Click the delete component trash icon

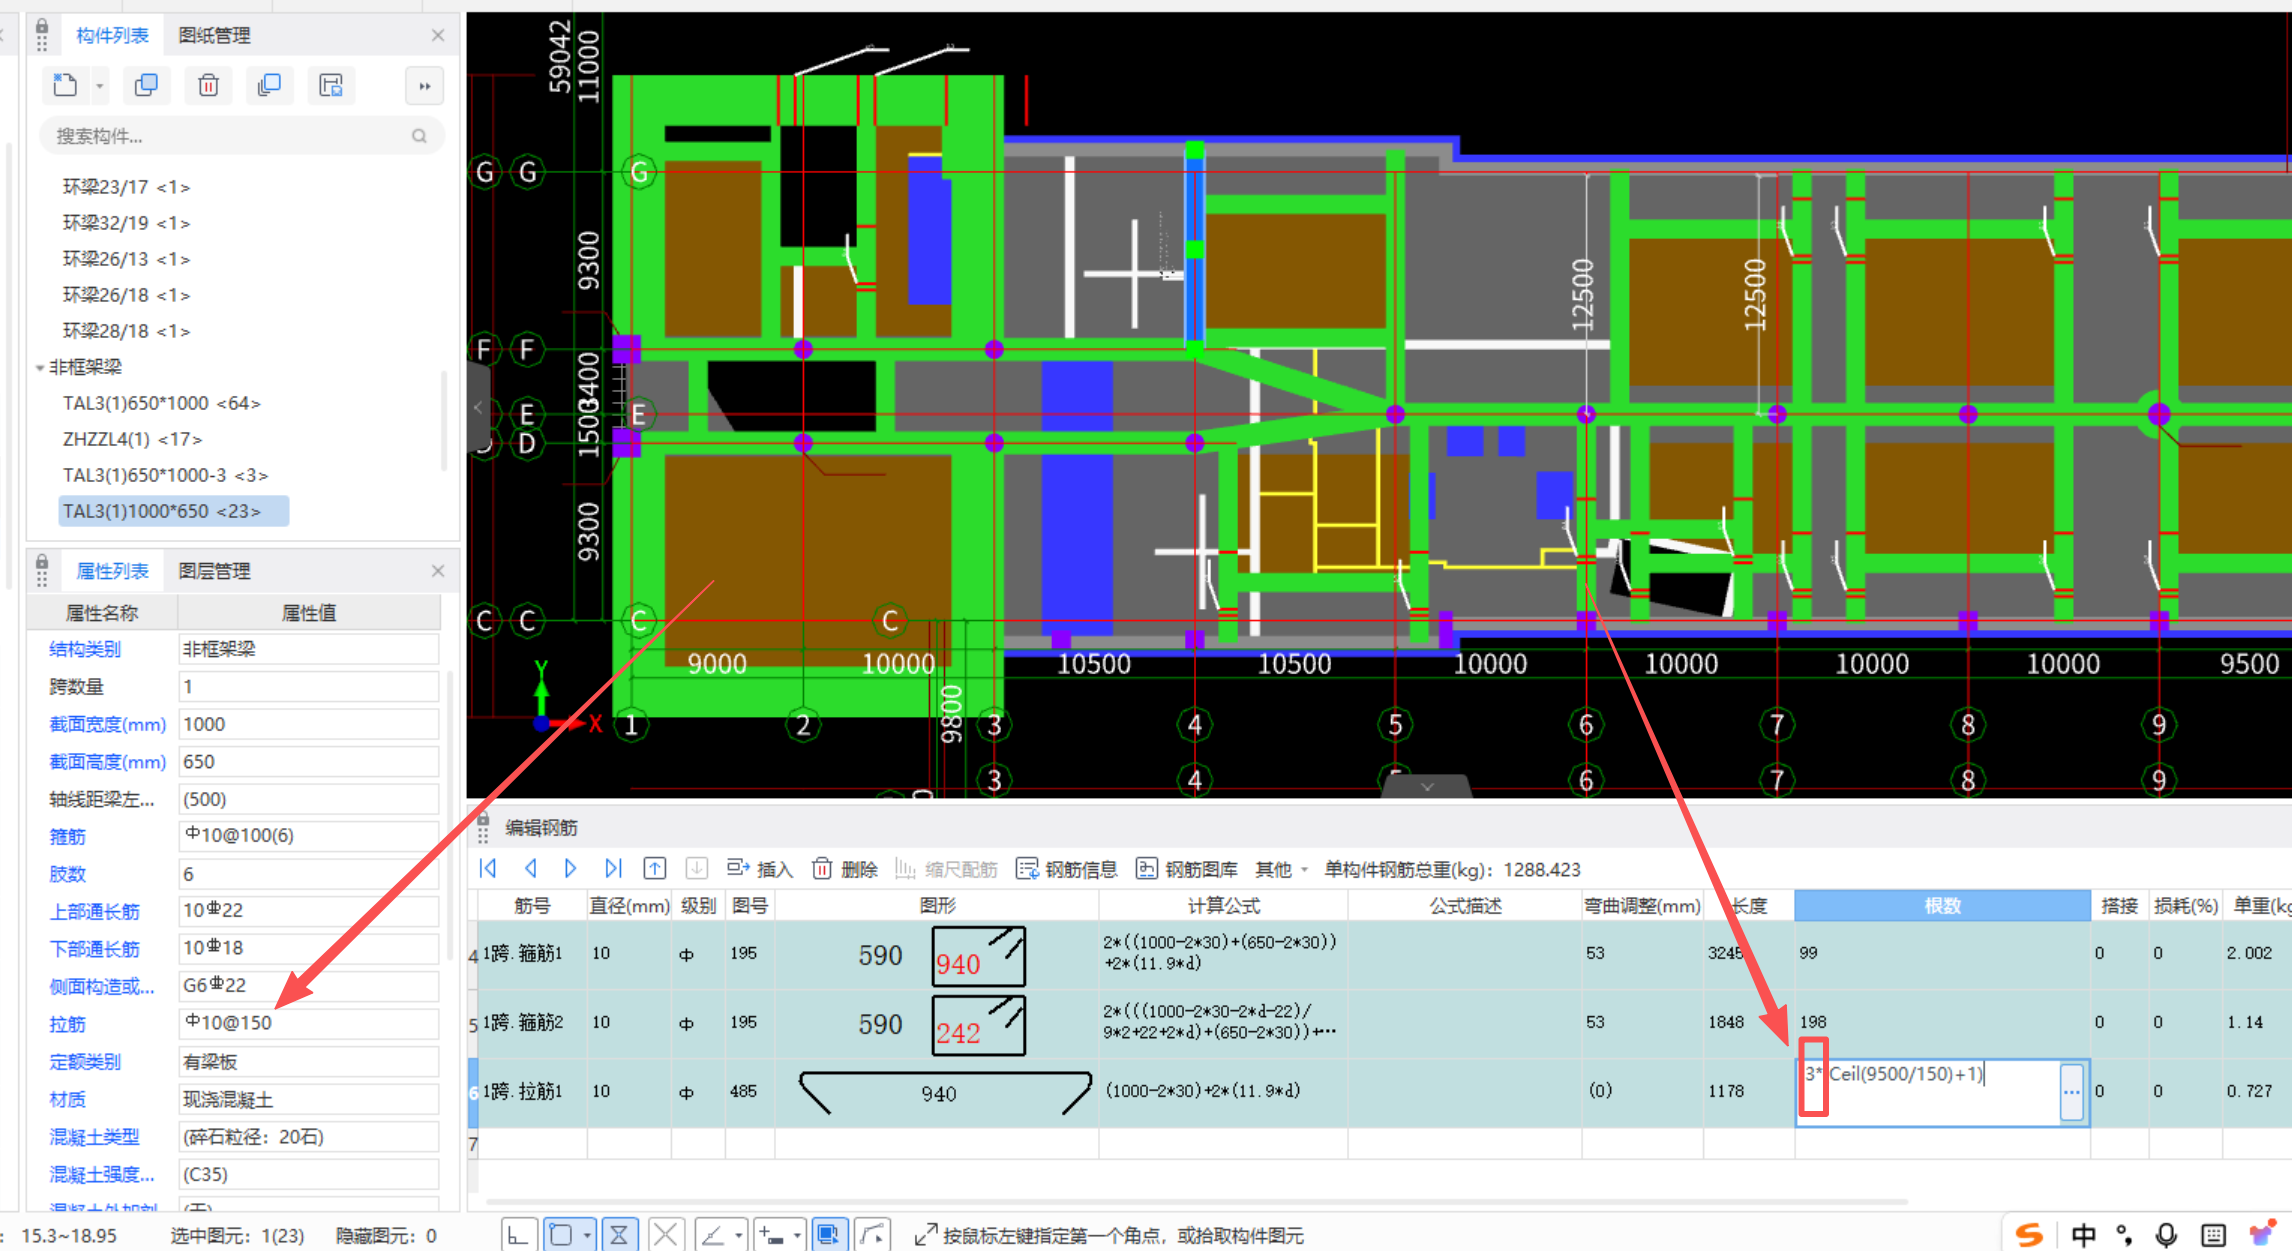208,86
